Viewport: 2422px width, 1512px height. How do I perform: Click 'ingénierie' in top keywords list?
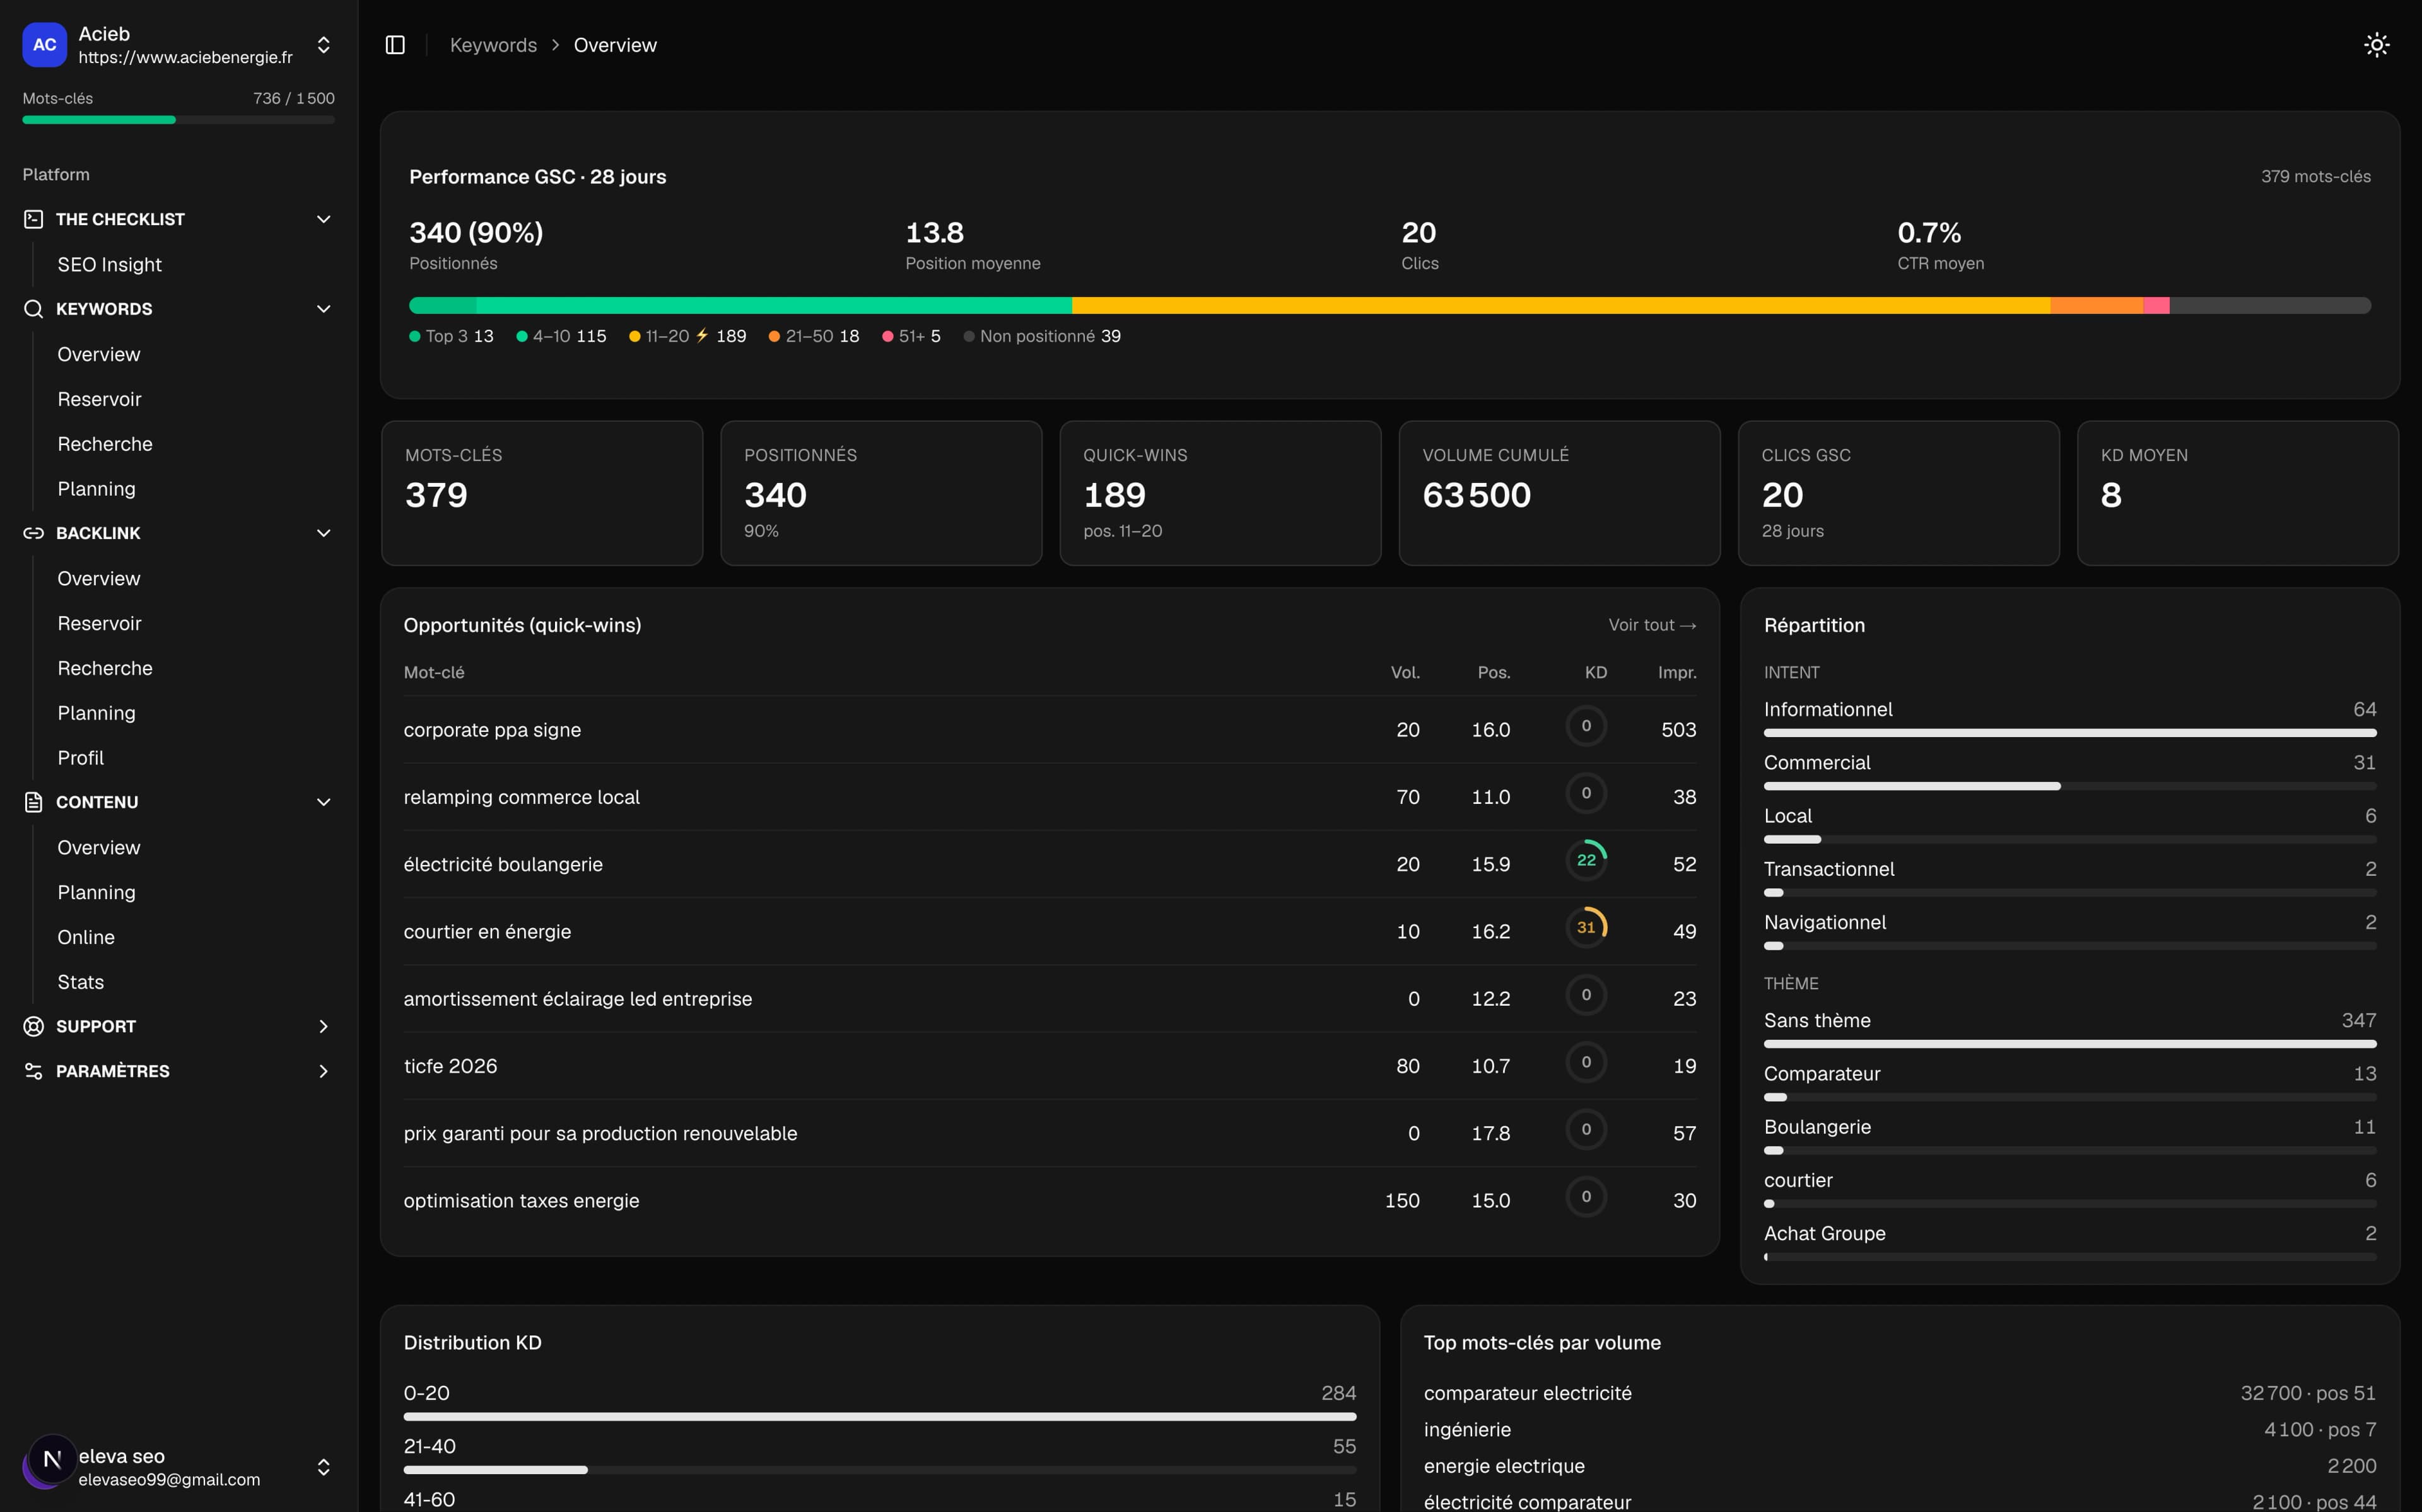1467,1429
